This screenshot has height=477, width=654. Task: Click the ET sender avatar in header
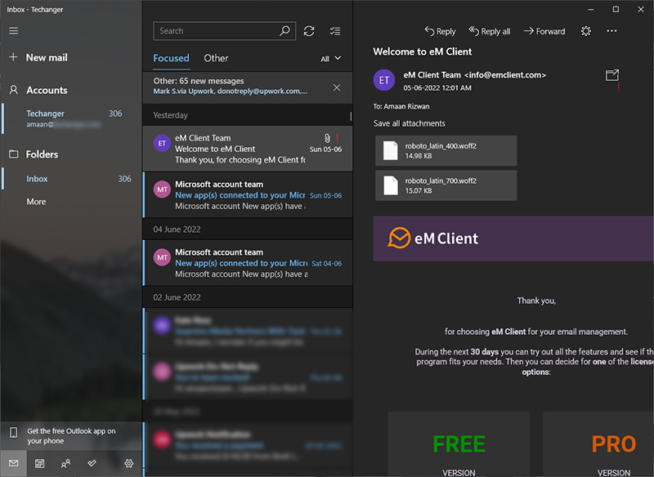coord(384,80)
